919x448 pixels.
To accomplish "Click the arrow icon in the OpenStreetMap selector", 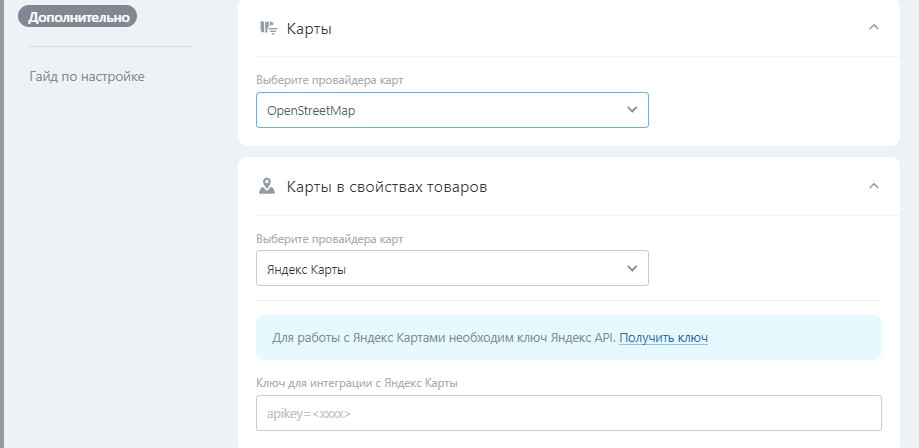I will pos(632,110).
